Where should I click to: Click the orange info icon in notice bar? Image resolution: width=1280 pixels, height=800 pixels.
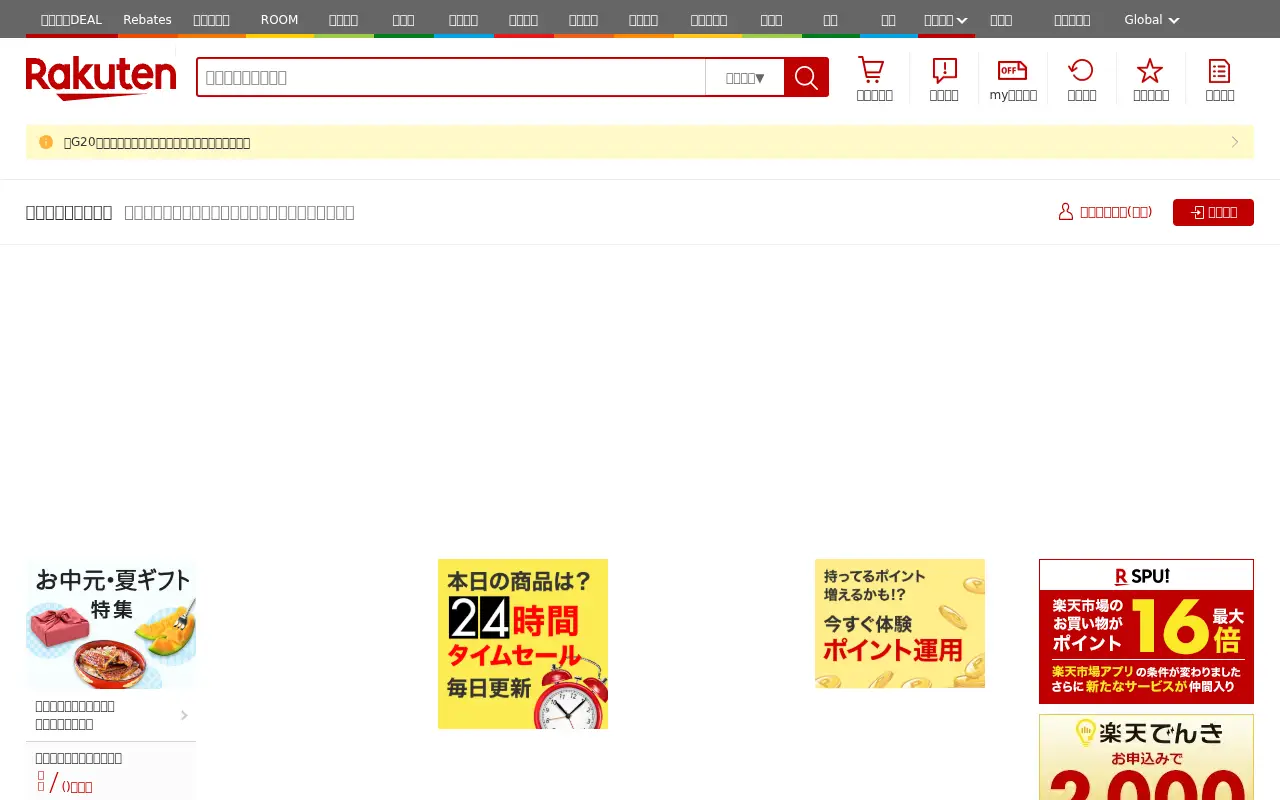tap(46, 142)
